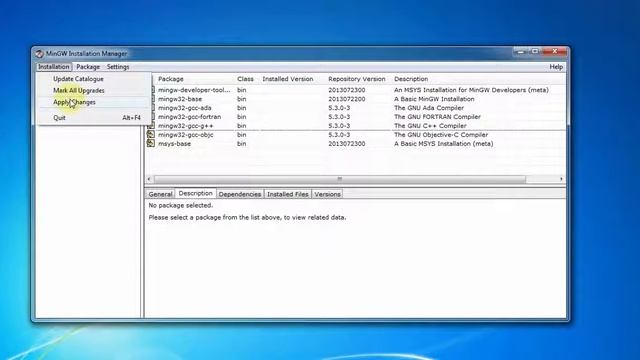Open the Package menu
640x360 pixels.
[88, 67]
